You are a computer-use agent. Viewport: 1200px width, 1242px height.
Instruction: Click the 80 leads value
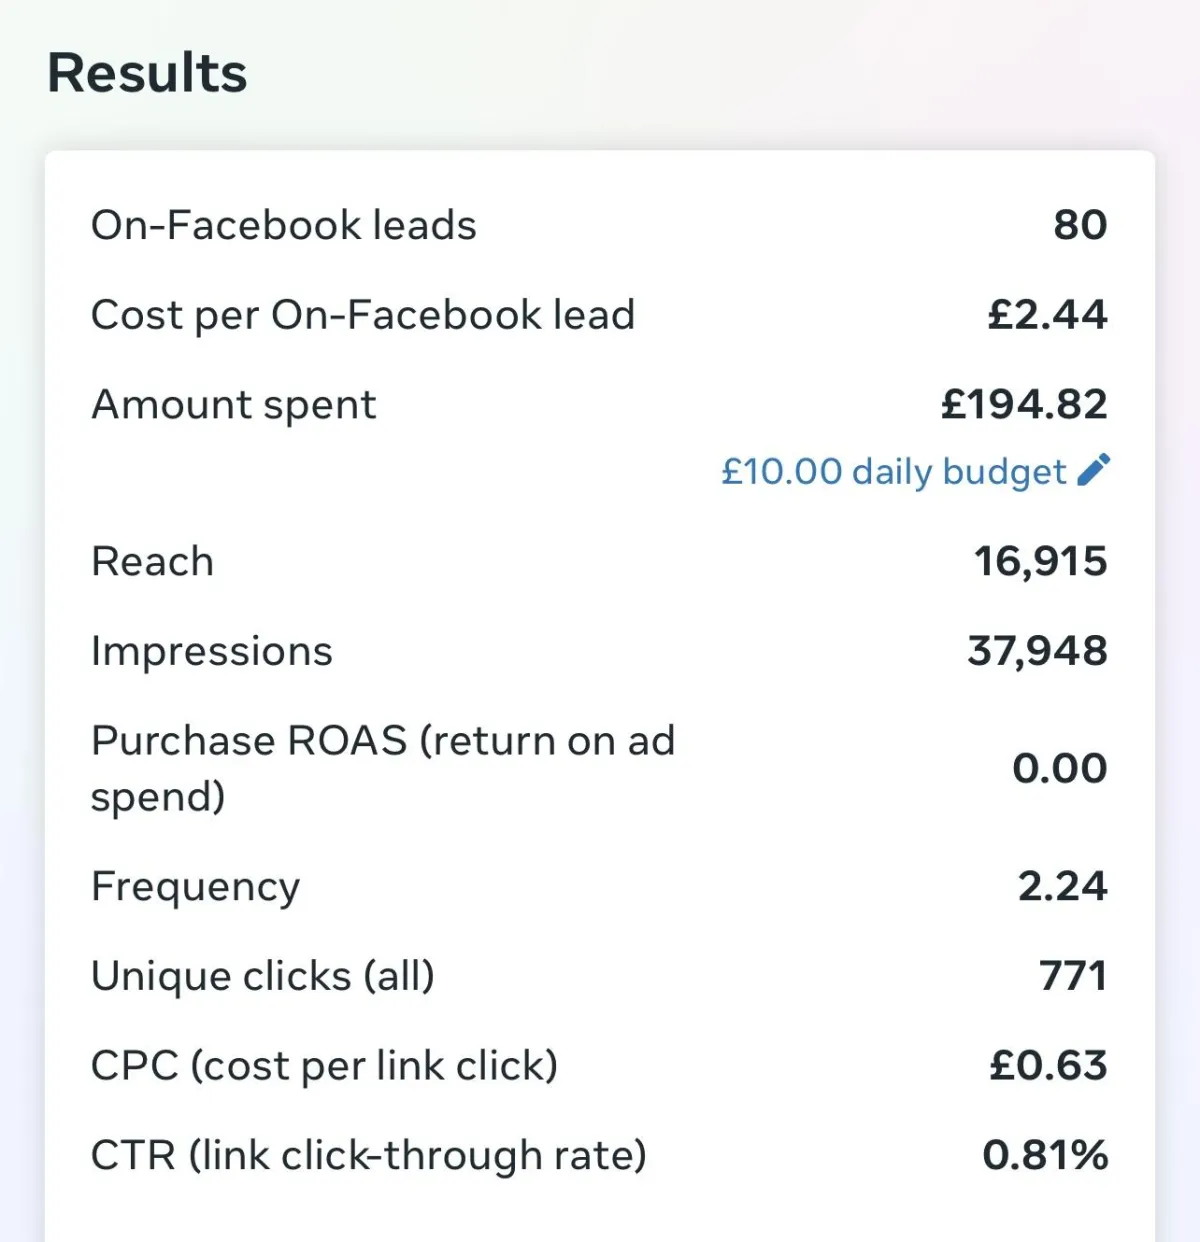coord(1080,225)
